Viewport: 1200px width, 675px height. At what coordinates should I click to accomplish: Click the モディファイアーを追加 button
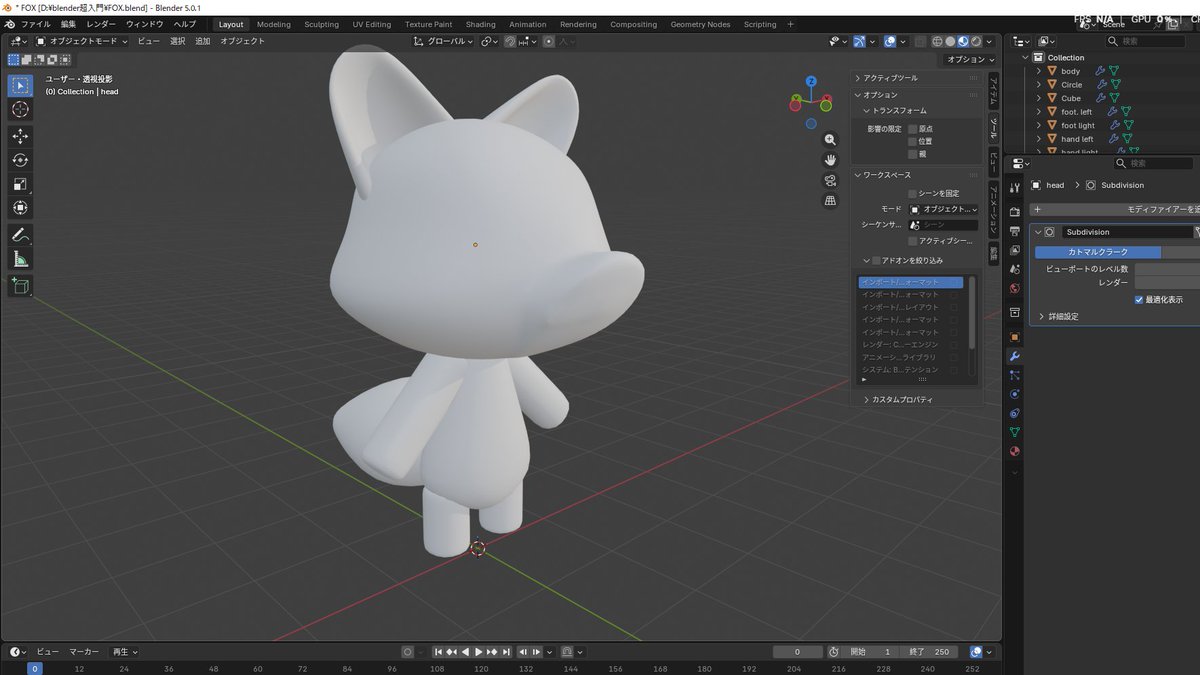(1115, 209)
